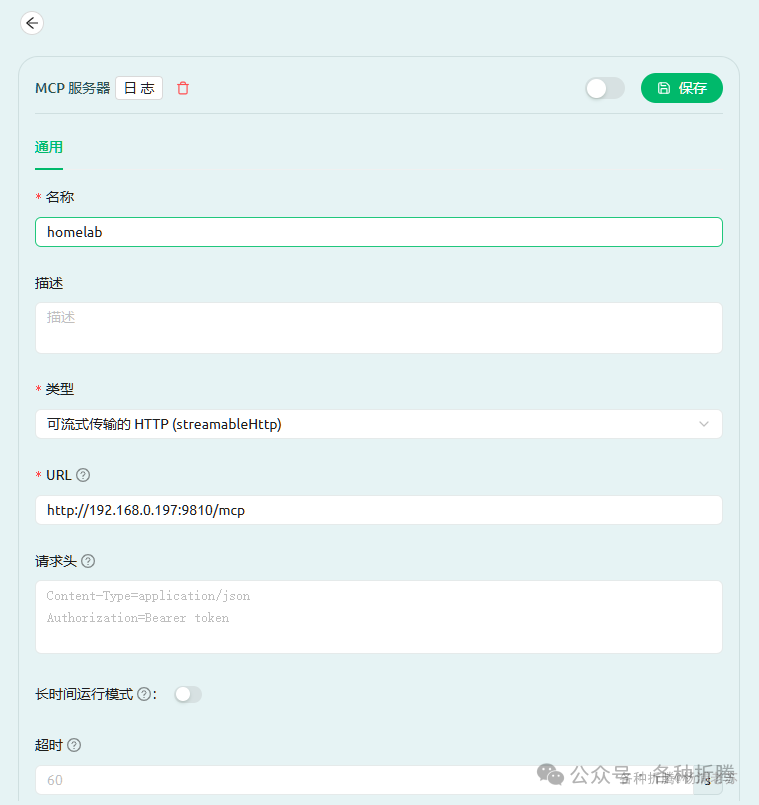Edit the URL field with 192.168.0.197
This screenshot has width=759, height=805.
coord(379,510)
